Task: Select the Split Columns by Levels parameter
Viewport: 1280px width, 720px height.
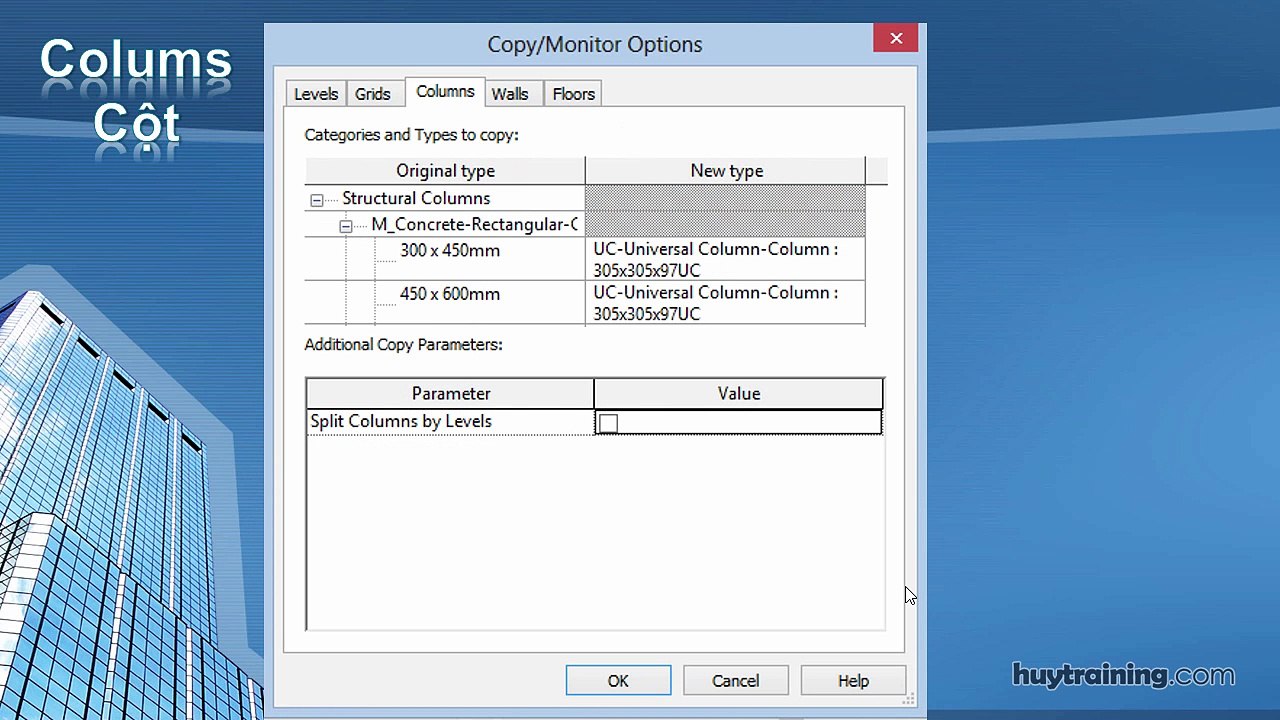Action: click(x=401, y=421)
